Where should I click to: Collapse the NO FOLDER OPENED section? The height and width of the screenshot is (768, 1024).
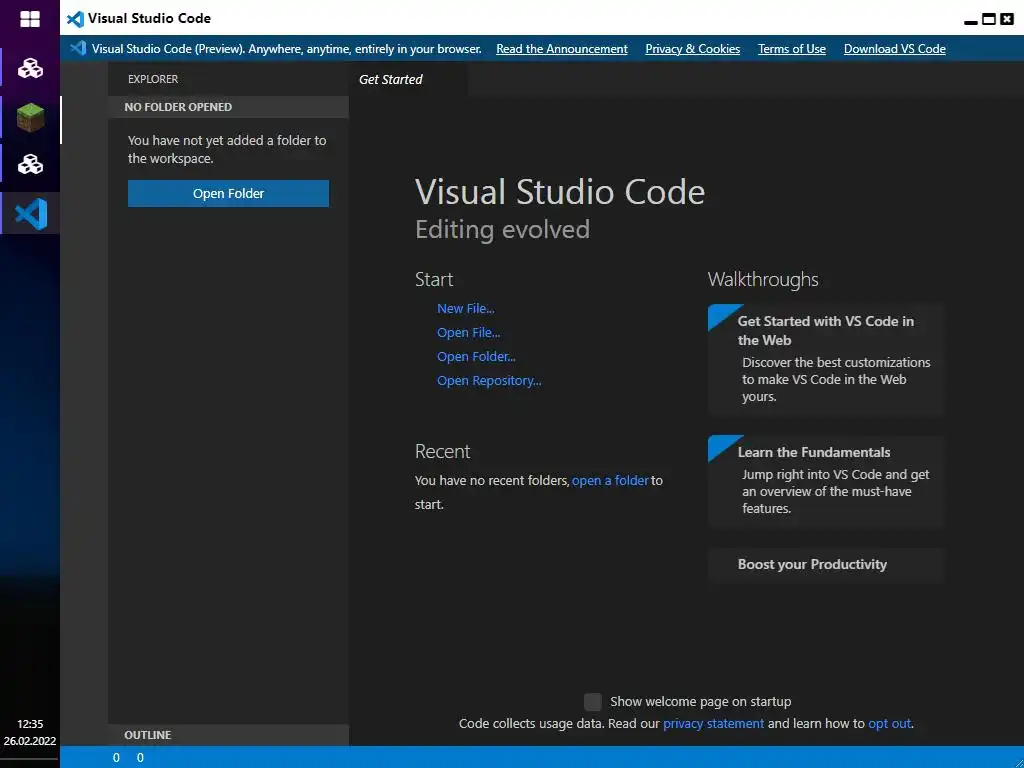229,107
